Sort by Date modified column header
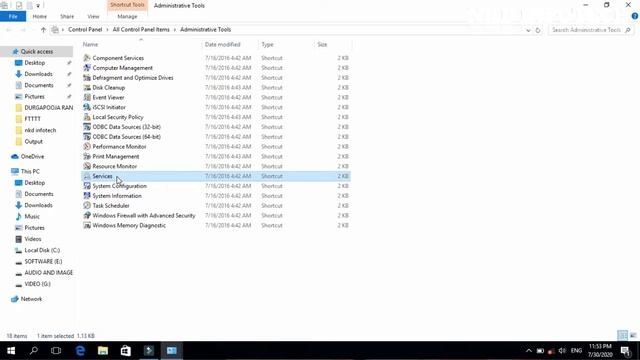 pyautogui.click(x=222, y=44)
